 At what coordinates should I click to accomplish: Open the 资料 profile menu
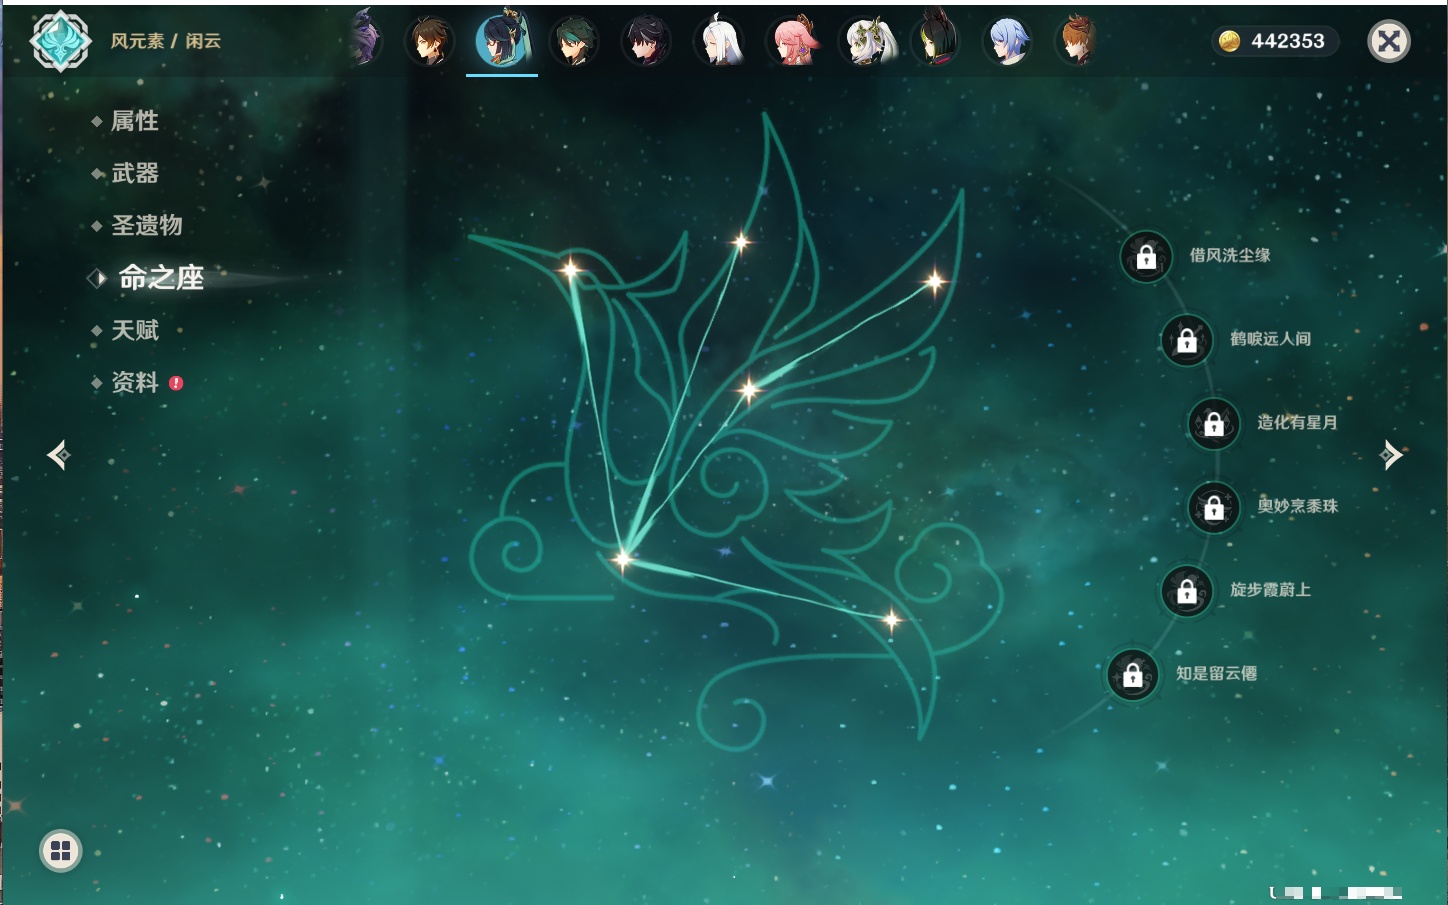tap(135, 382)
